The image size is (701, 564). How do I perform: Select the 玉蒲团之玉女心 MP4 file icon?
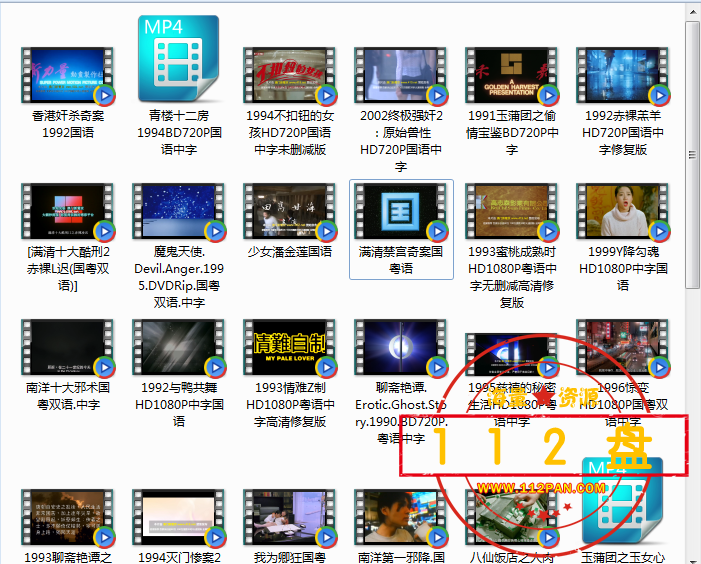[x=622, y=503]
